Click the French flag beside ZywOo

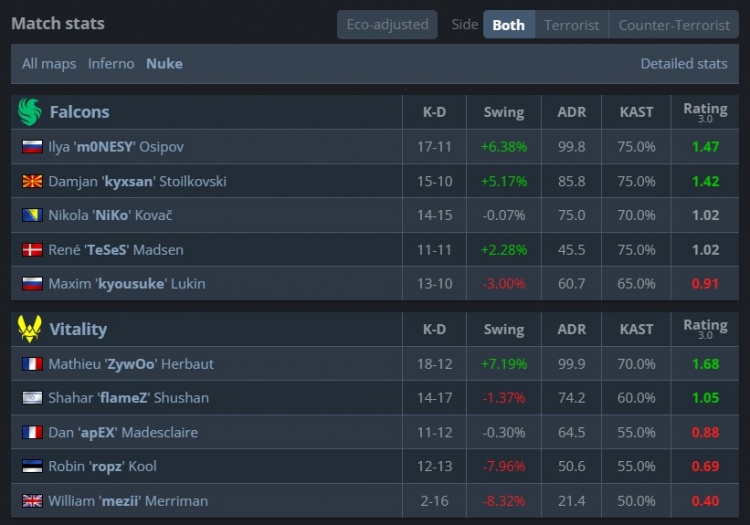click(x=32, y=364)
